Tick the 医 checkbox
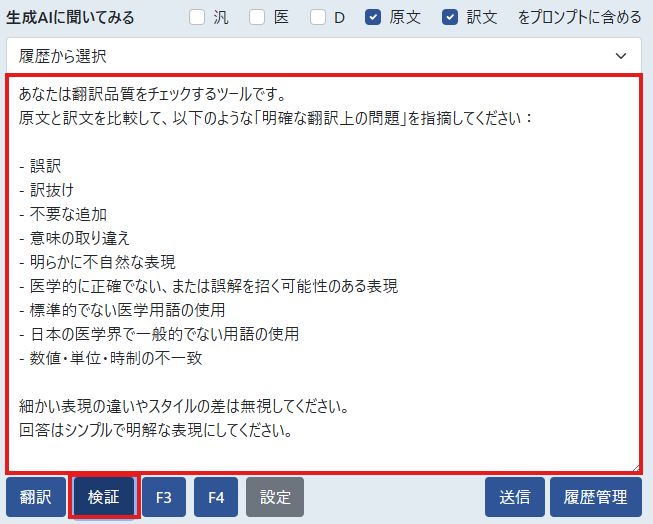The width and height of the screenshot is (653, 524). click(x=257, y=17)
